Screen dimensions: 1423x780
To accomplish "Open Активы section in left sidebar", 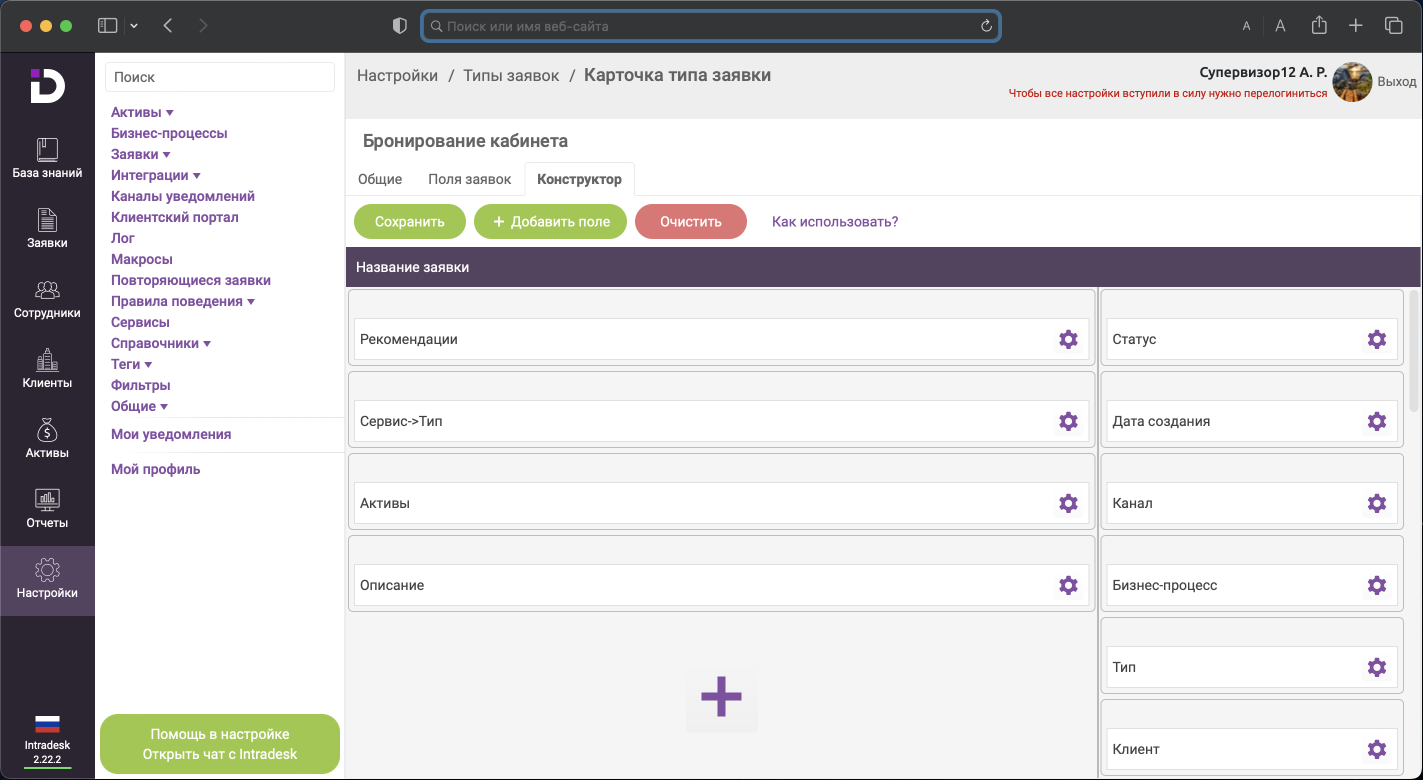I will pyautogui.click(x=47, y=439).
